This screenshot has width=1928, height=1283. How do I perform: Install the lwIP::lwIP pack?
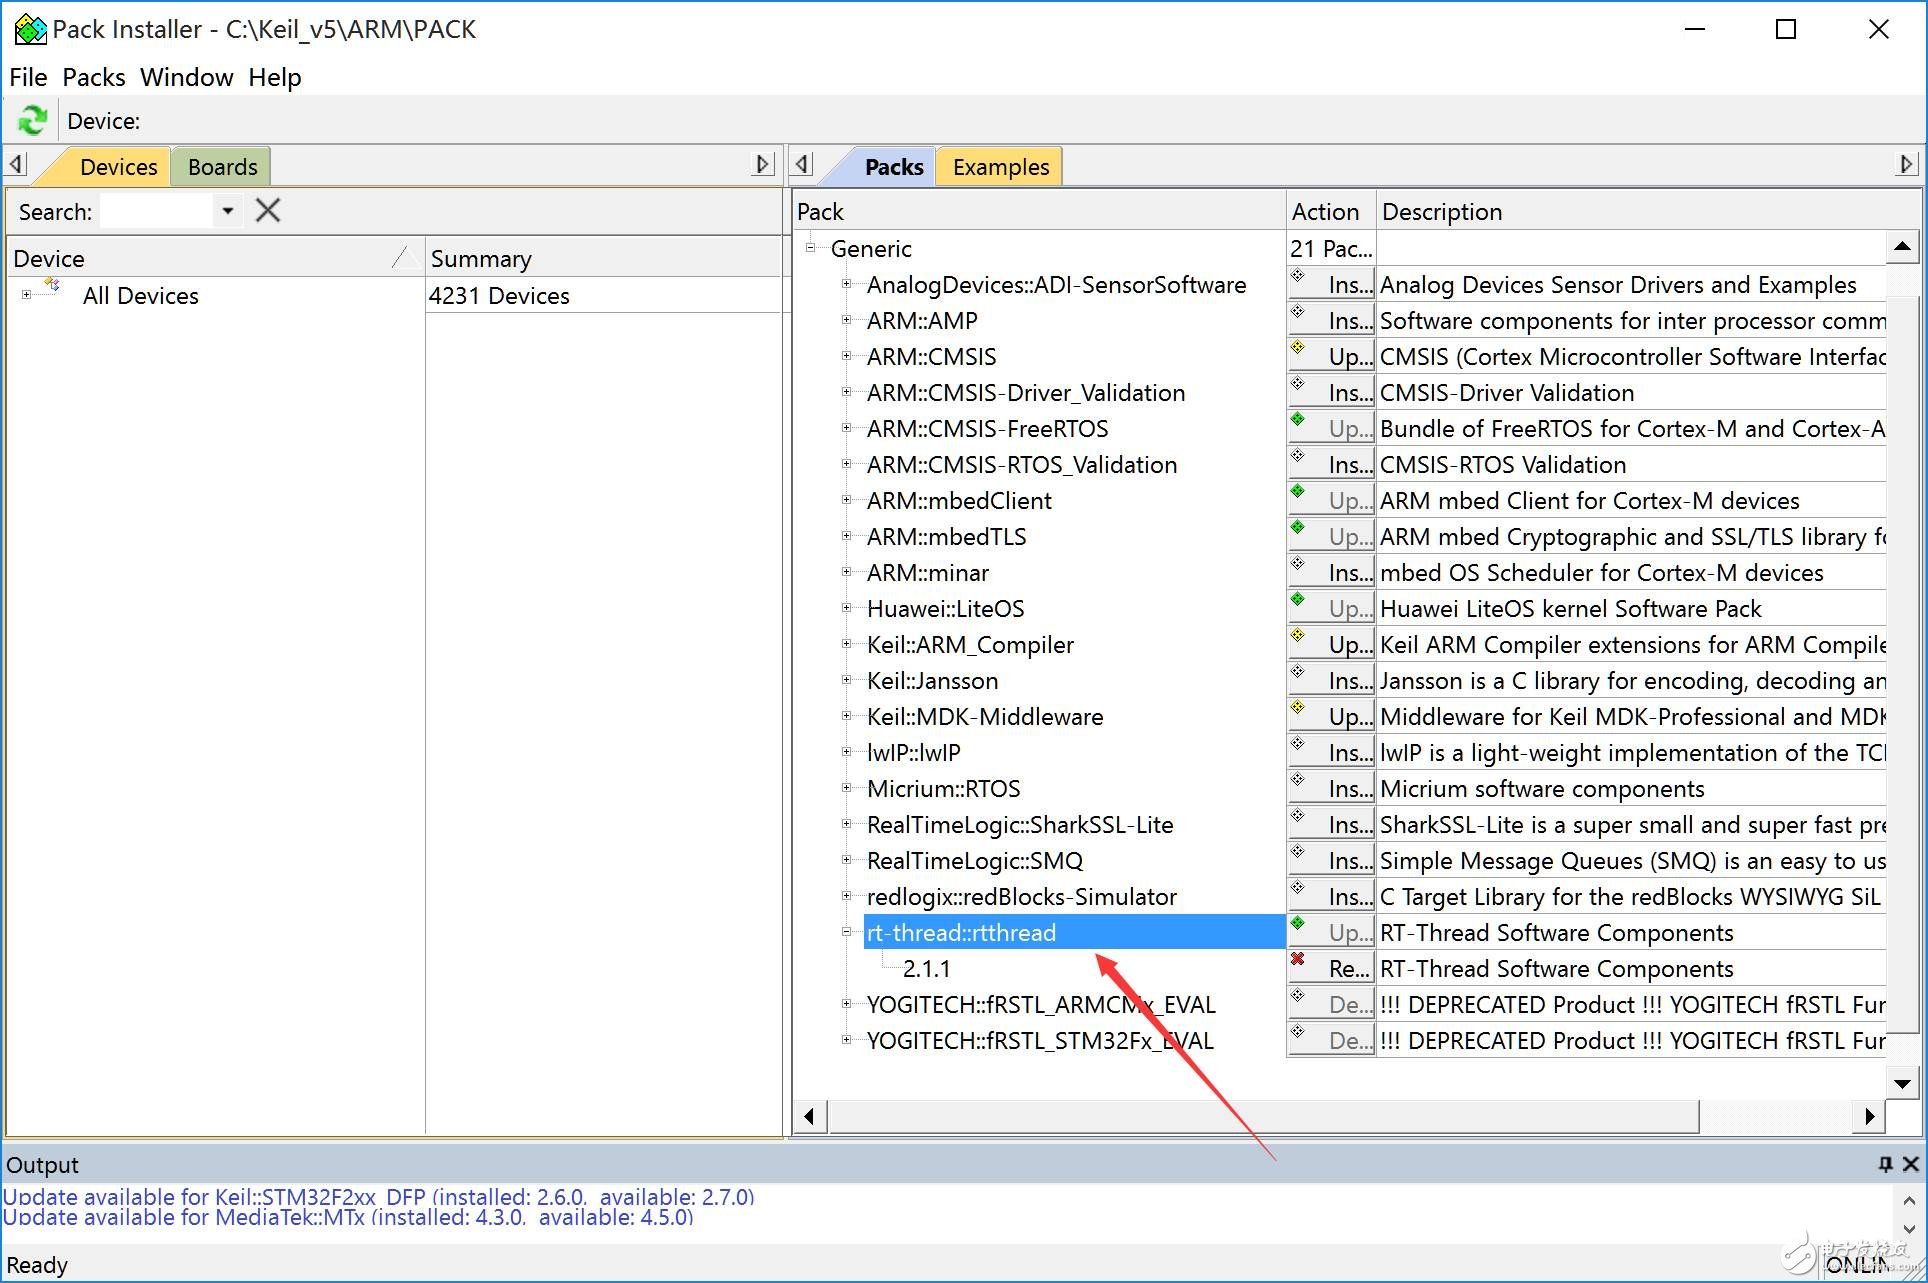click(x=1332, y=753)
